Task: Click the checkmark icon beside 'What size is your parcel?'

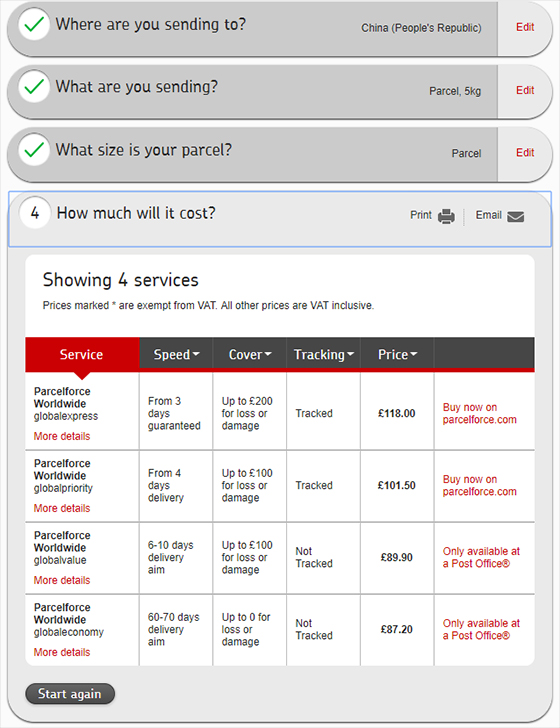Action: coord(34,150)
